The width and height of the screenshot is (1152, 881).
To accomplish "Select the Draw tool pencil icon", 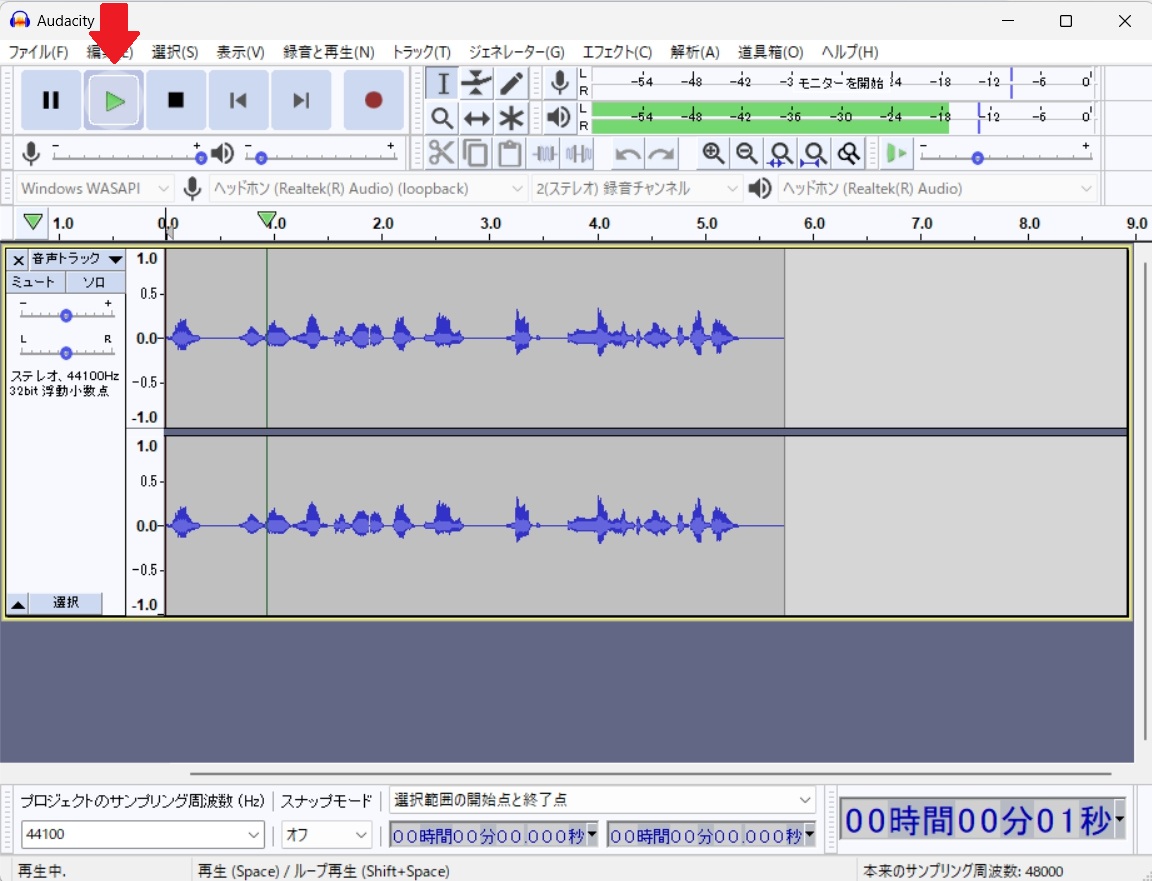I will point(511,83).
